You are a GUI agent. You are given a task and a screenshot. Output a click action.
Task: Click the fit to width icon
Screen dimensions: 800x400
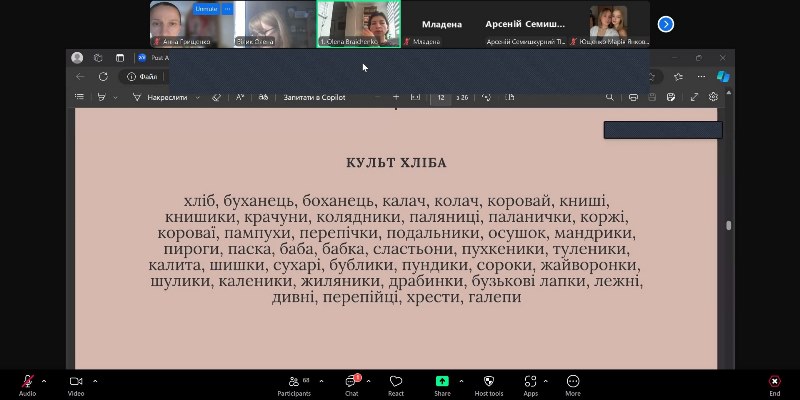[x=415, y=97]
